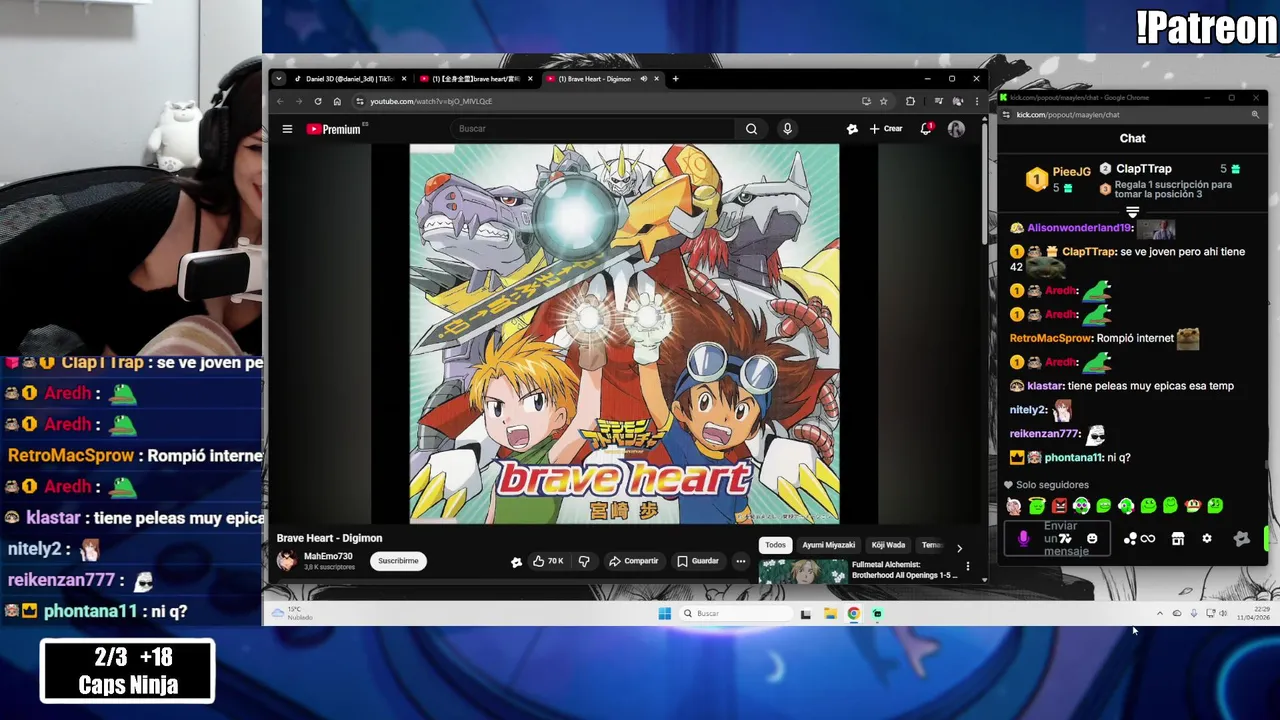Click the sparkle icon beside like button
Viewport: 1280px width, 720px height.
pos(516,562)
